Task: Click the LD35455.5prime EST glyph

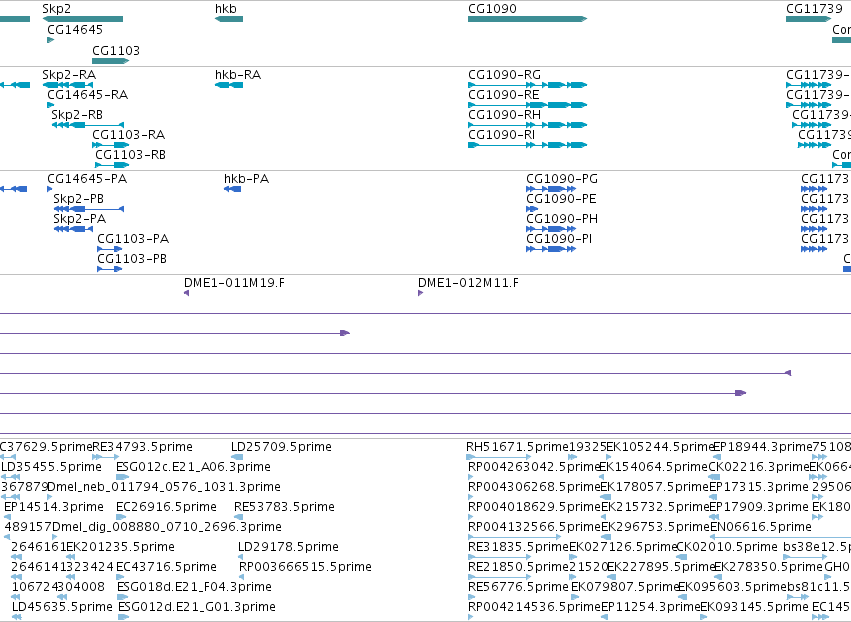Action: (x=11, y=477)
